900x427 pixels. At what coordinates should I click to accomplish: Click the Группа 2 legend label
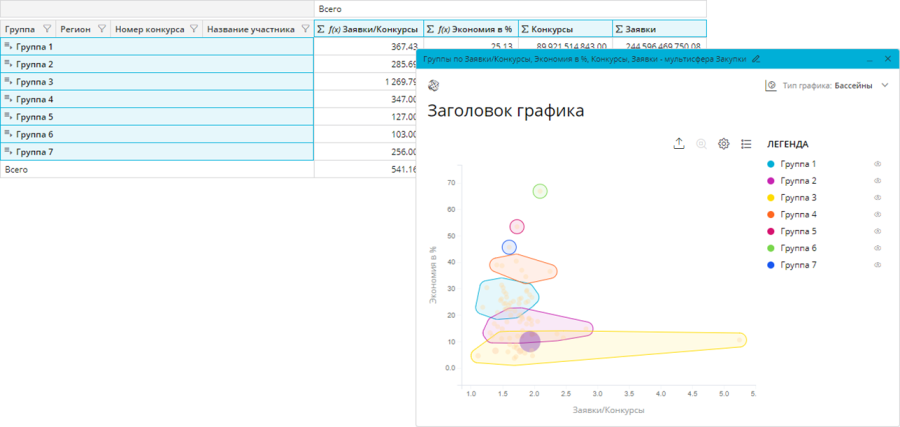pyautogui.click(x=798, y=181)
